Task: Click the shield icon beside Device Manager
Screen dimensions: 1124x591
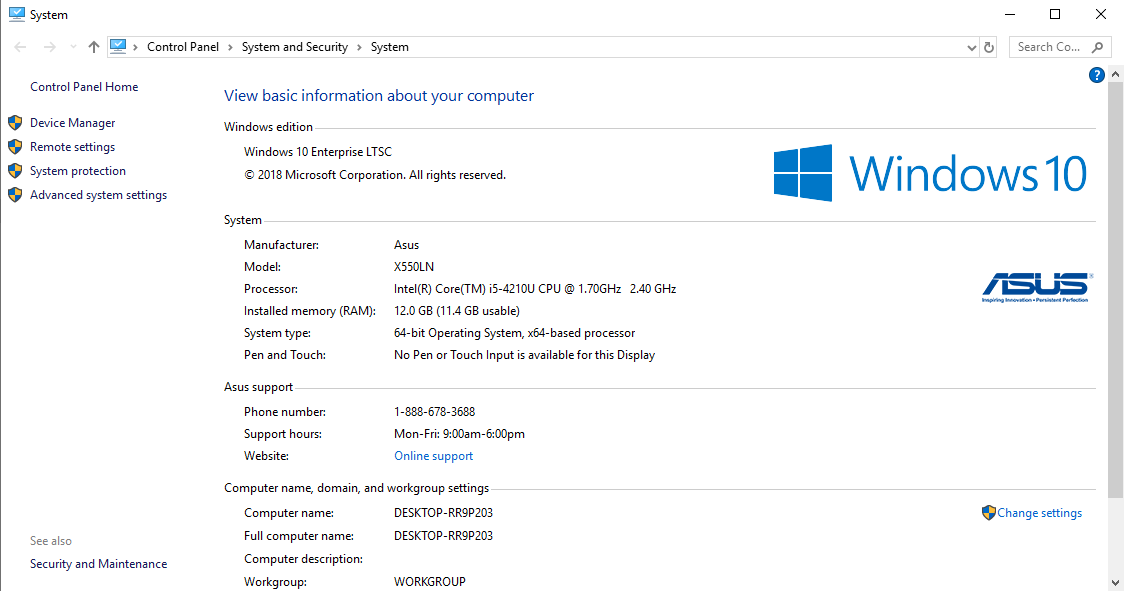Action: point(15,123)
